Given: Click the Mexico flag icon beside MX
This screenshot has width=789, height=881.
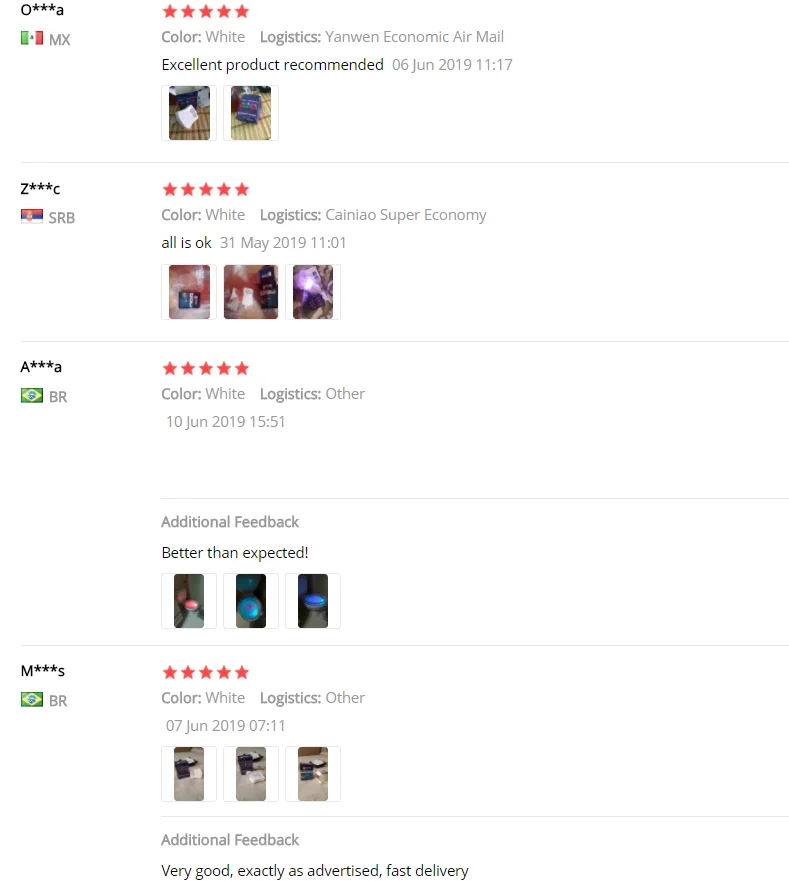Looking at the screenshot, I should (32, 38).
